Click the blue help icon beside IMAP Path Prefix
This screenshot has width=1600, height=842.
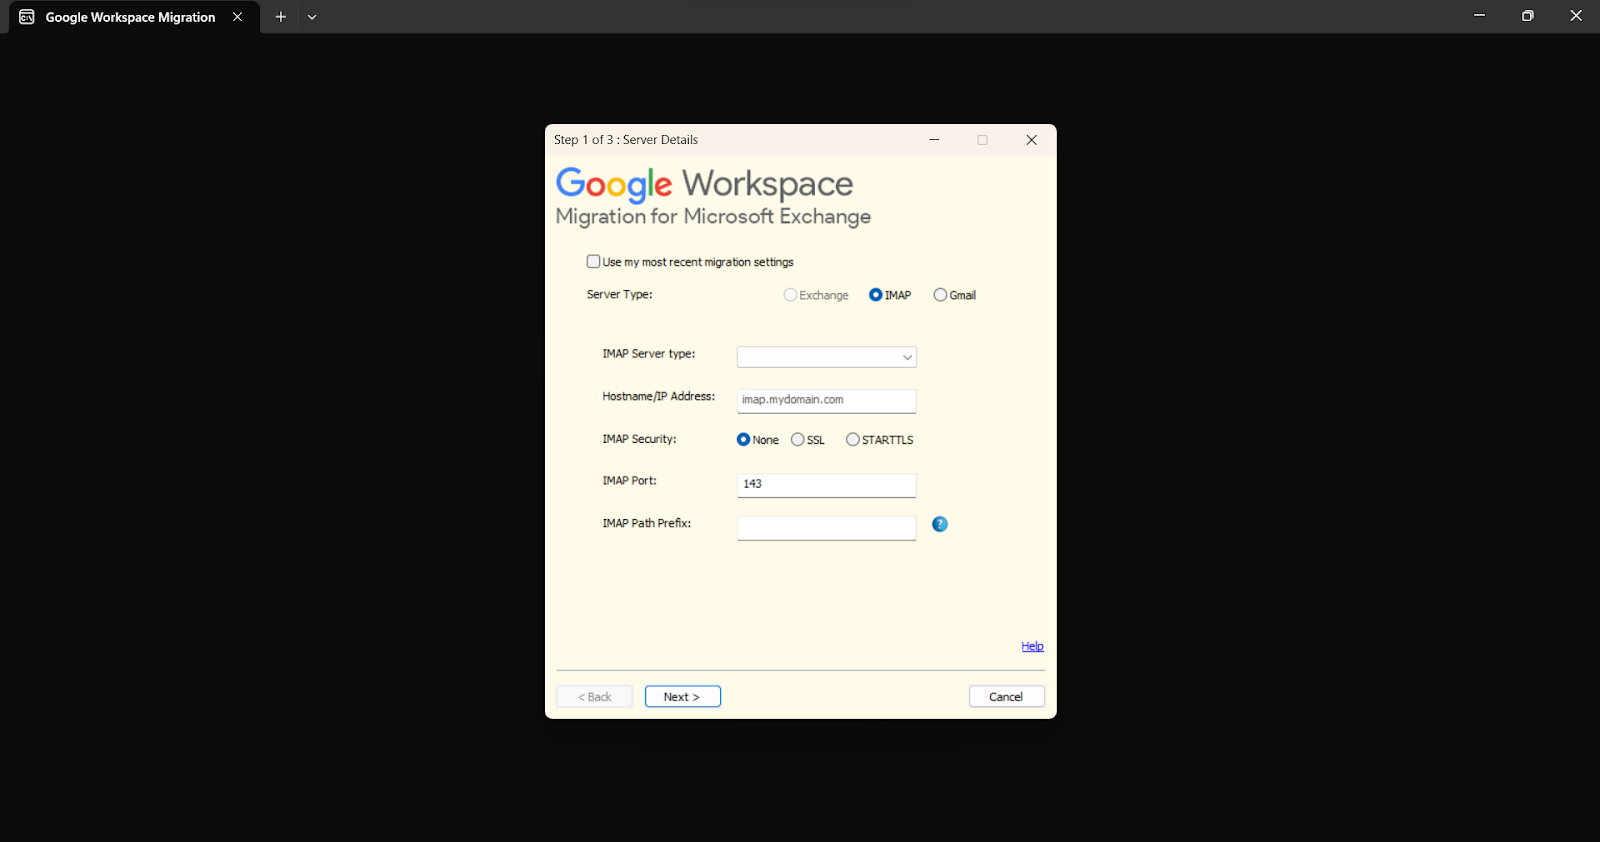click(x=940, y=524)
